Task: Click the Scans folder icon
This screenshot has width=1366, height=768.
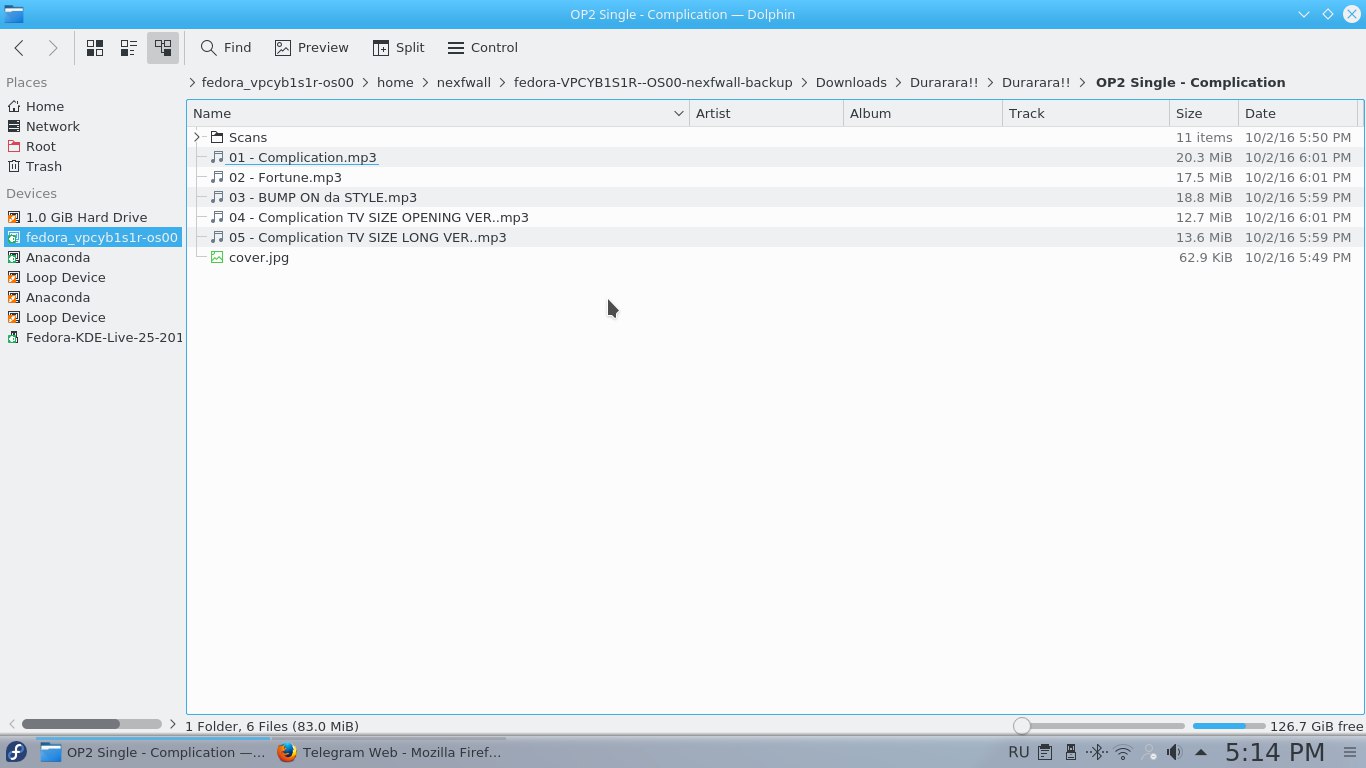Action: point(217,137)
